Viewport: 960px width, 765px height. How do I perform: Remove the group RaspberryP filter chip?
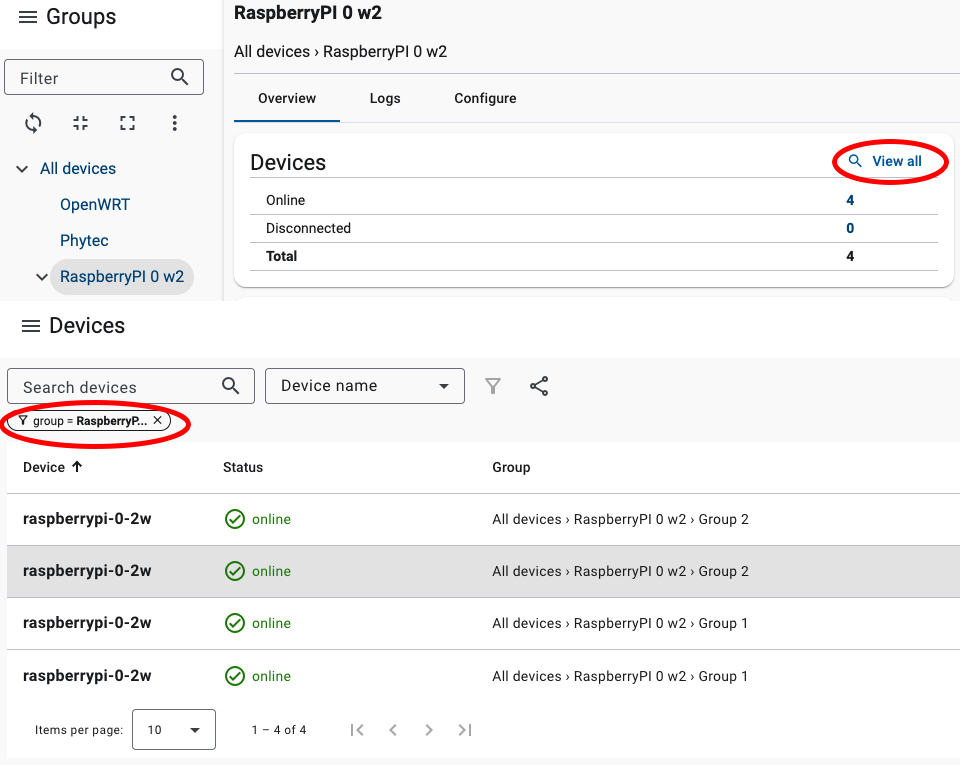tap(157, 420)
